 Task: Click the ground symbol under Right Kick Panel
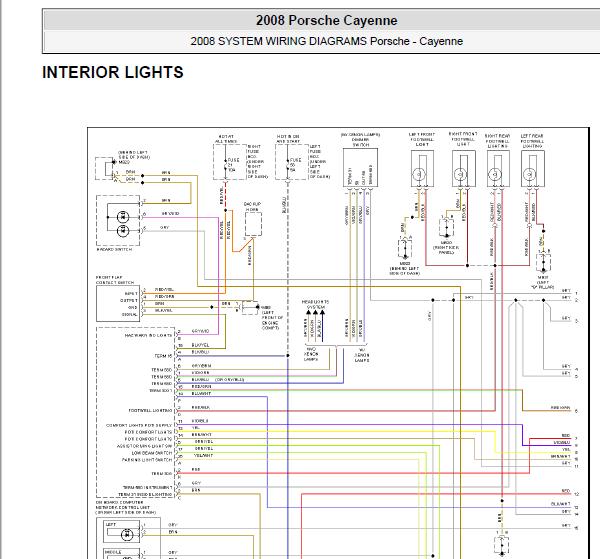(447, 228)
